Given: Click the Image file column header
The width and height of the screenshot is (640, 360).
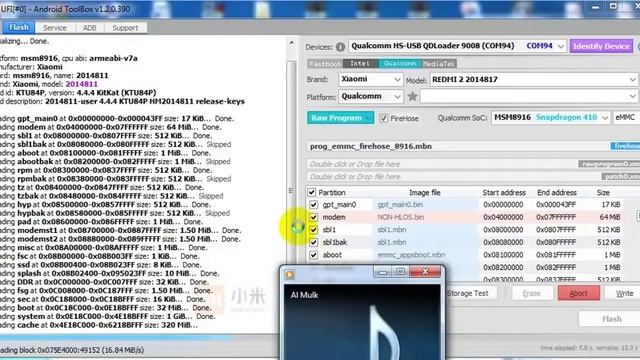Looking at the screenshot, I should (424, 192).
